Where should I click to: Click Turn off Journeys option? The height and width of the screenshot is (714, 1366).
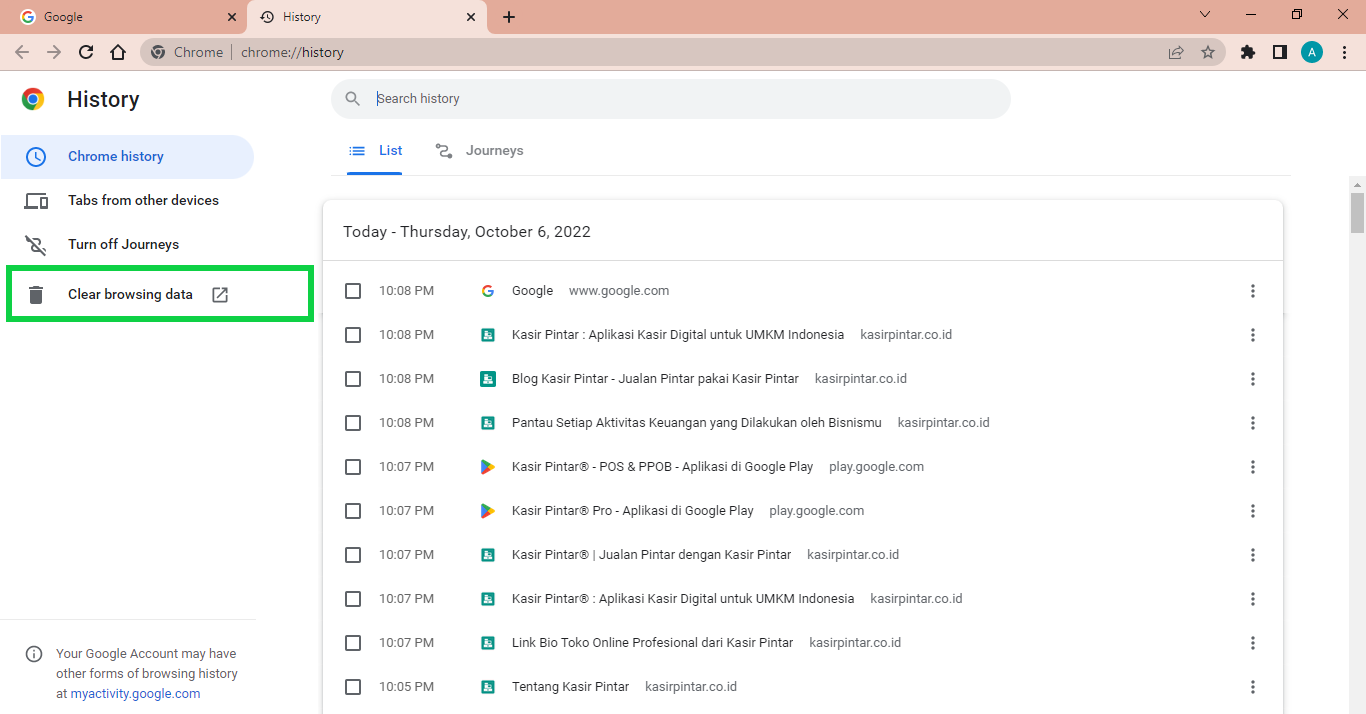tap(127, 245)
